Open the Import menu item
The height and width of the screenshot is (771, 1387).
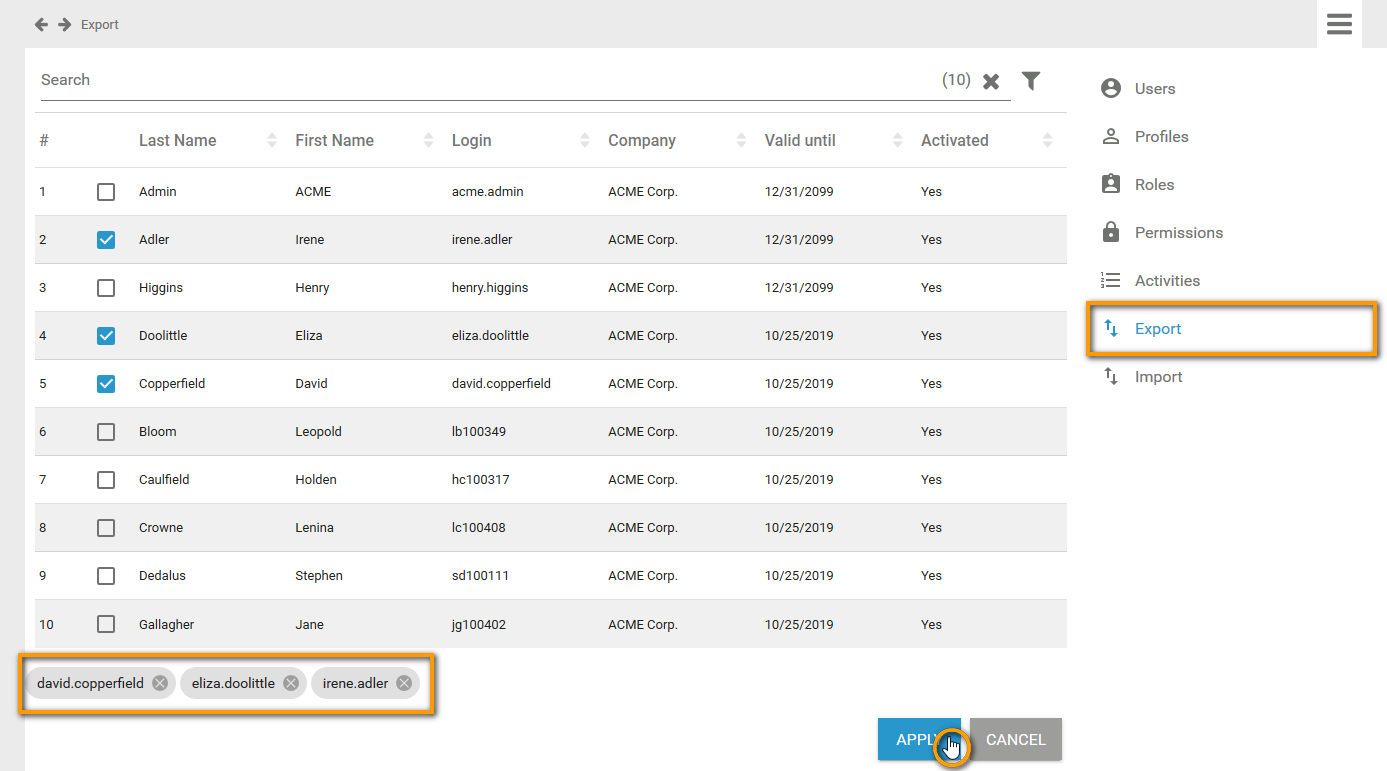pyautogui.click(x=1158, y=377)
